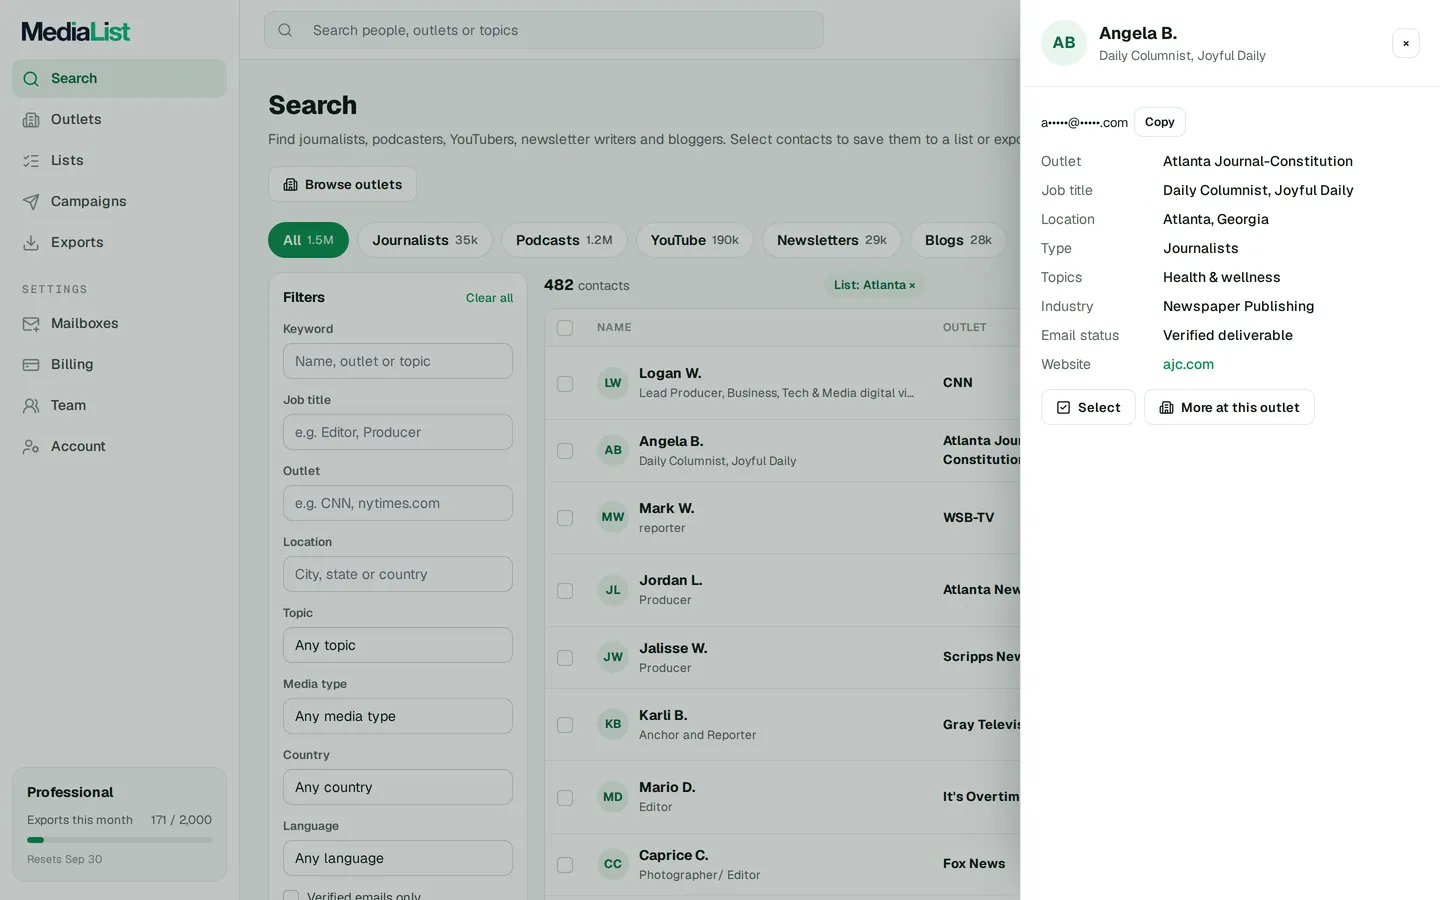Viewport: 1440px width, 900px height.
Task: Click Fox News outlet cell
Action: pyautogui.click(x=974, y=864)
